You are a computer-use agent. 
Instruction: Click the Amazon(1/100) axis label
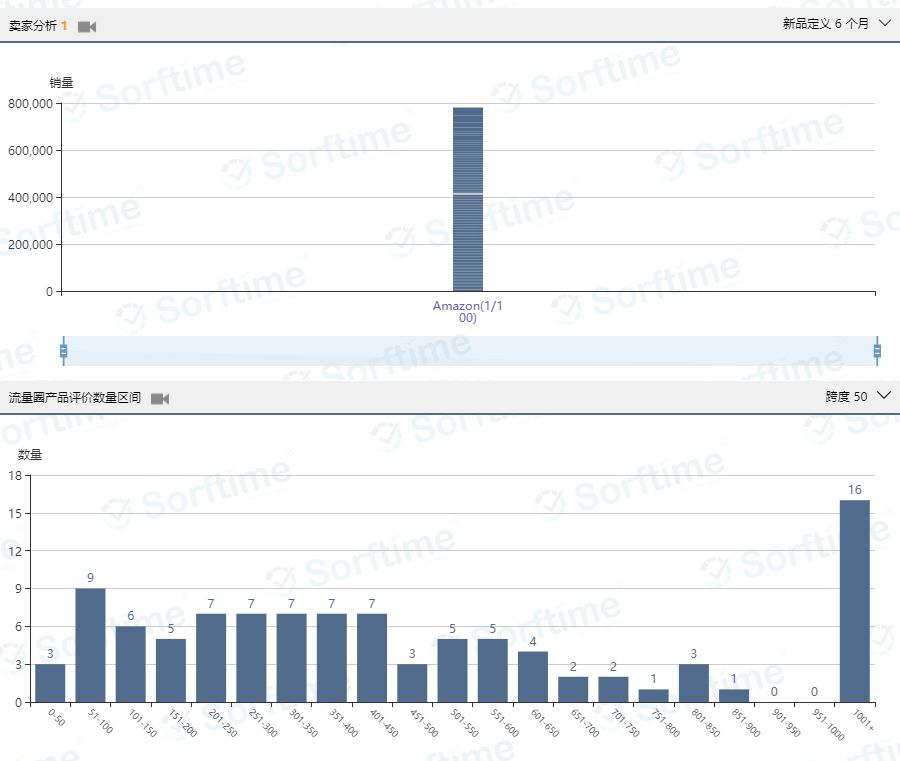click(467, 312)
